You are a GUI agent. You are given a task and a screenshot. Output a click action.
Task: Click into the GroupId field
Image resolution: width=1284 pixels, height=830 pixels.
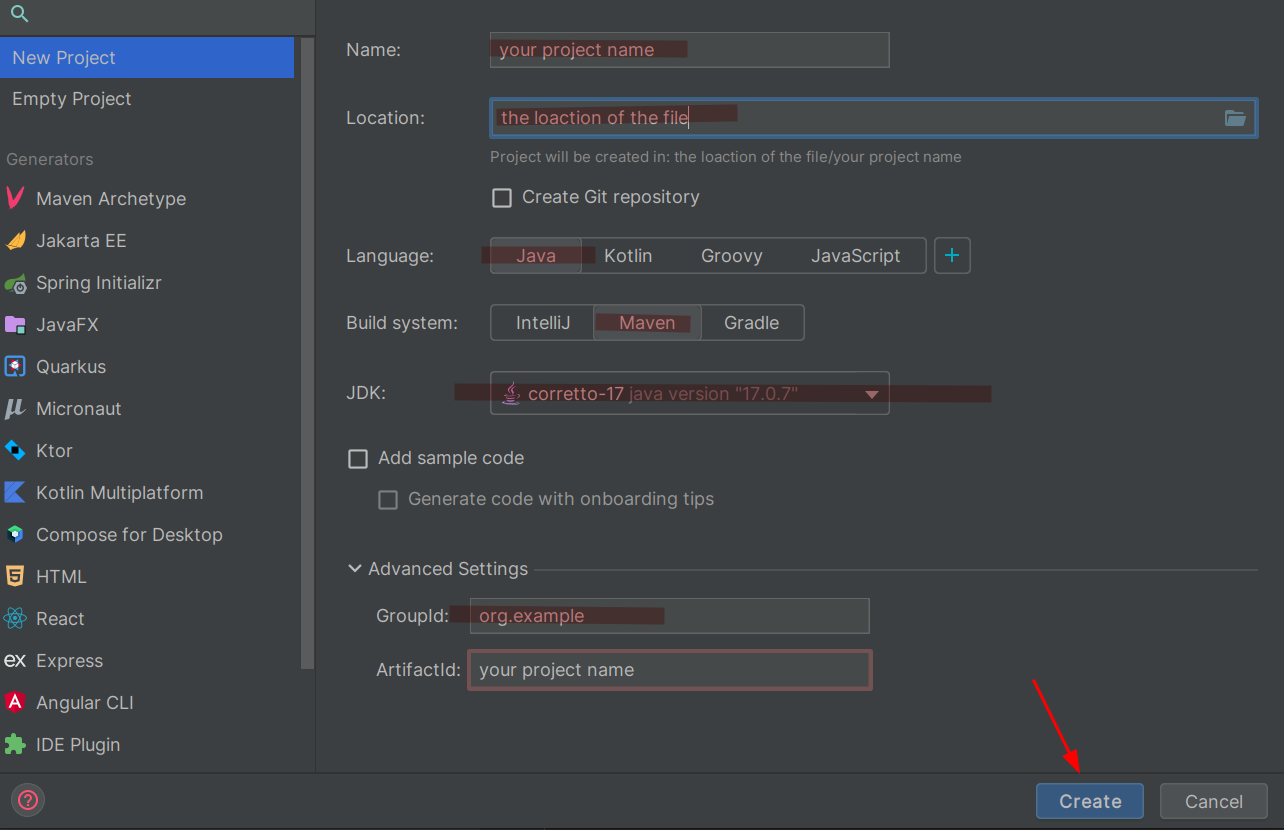pos(669,616)
